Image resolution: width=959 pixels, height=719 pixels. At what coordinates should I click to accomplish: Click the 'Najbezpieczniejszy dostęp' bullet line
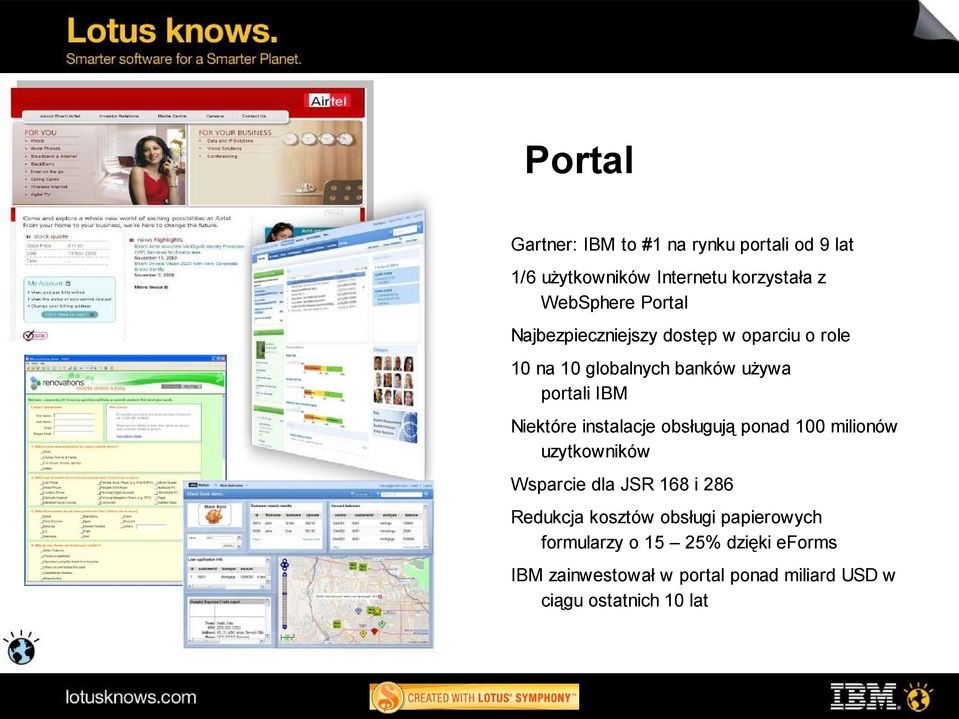[x=680, y=336]
